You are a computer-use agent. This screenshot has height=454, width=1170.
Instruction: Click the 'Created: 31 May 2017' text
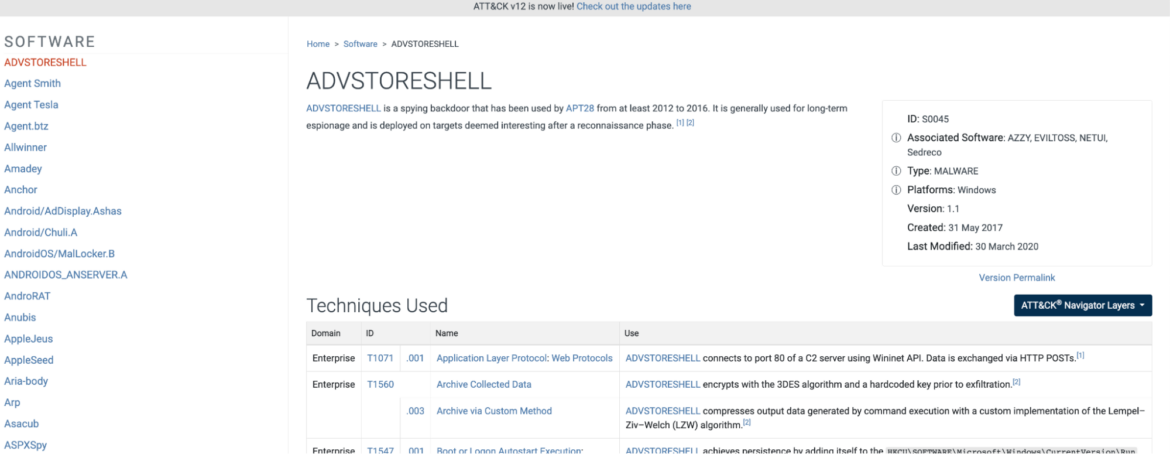955,227
